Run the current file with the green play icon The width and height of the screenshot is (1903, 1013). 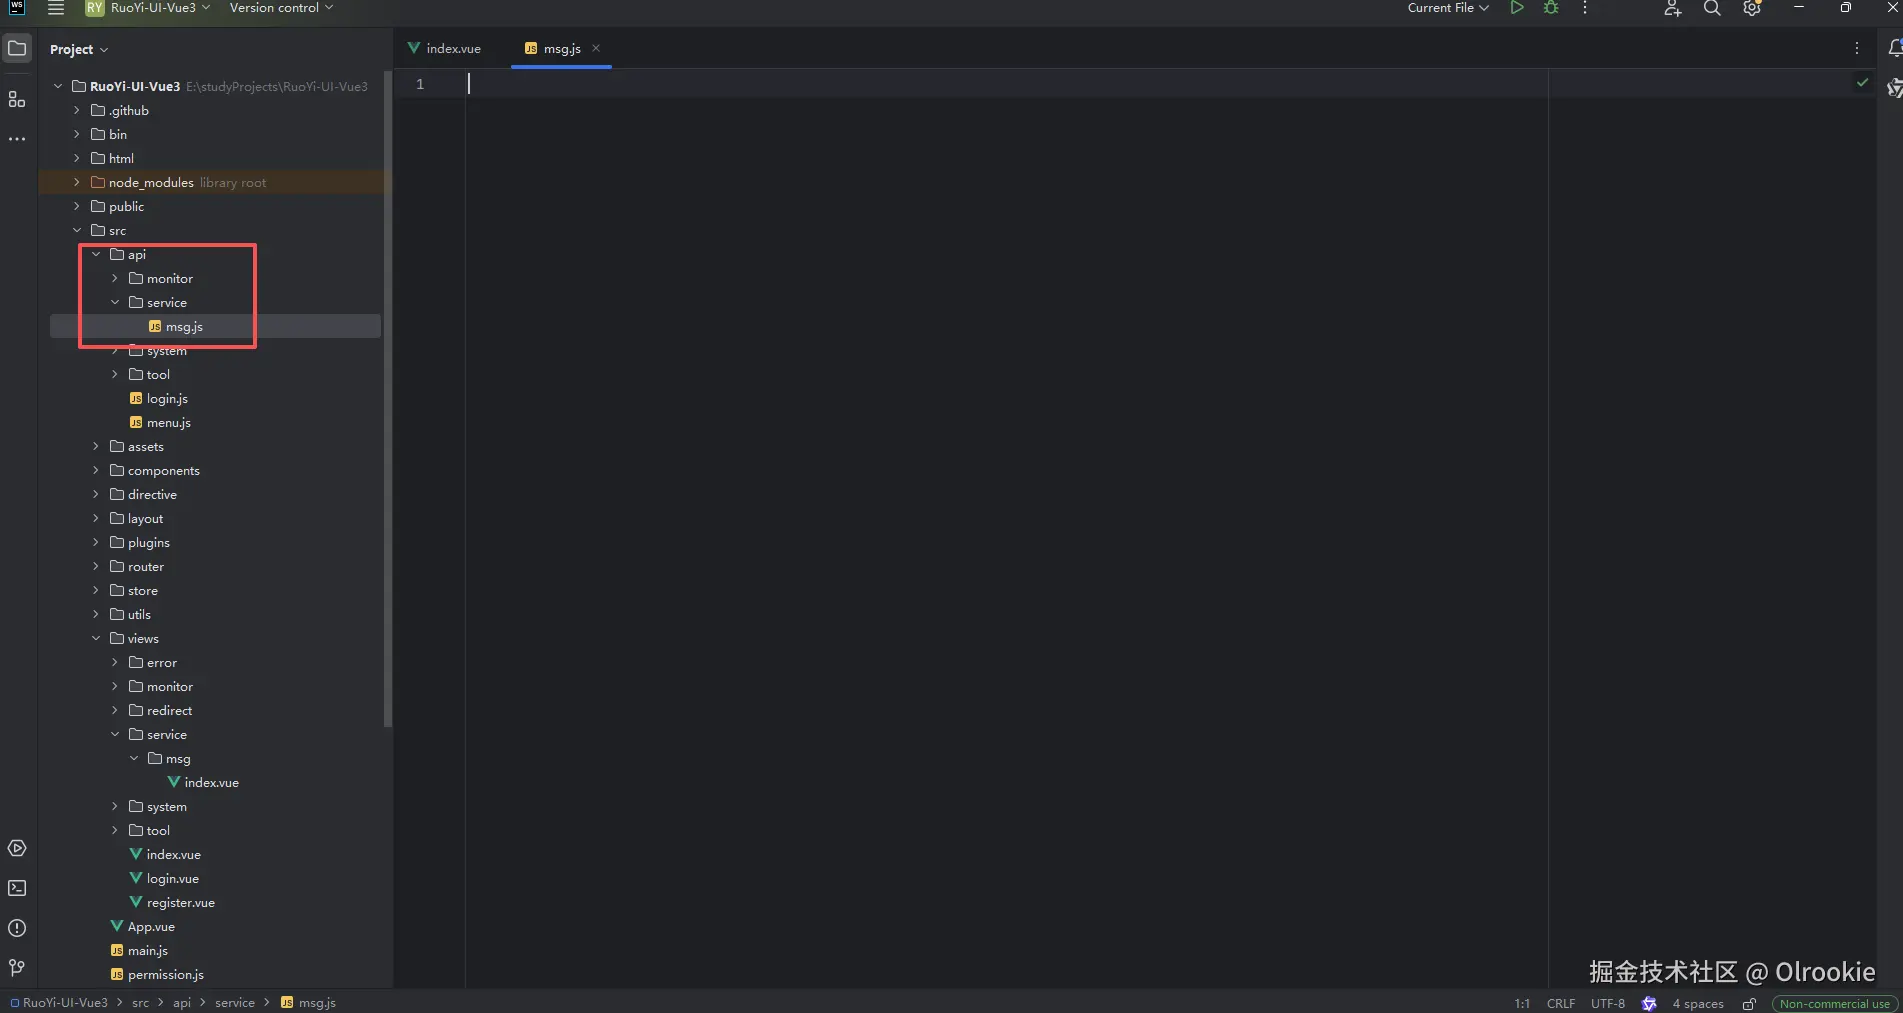tap(1516, 8)
